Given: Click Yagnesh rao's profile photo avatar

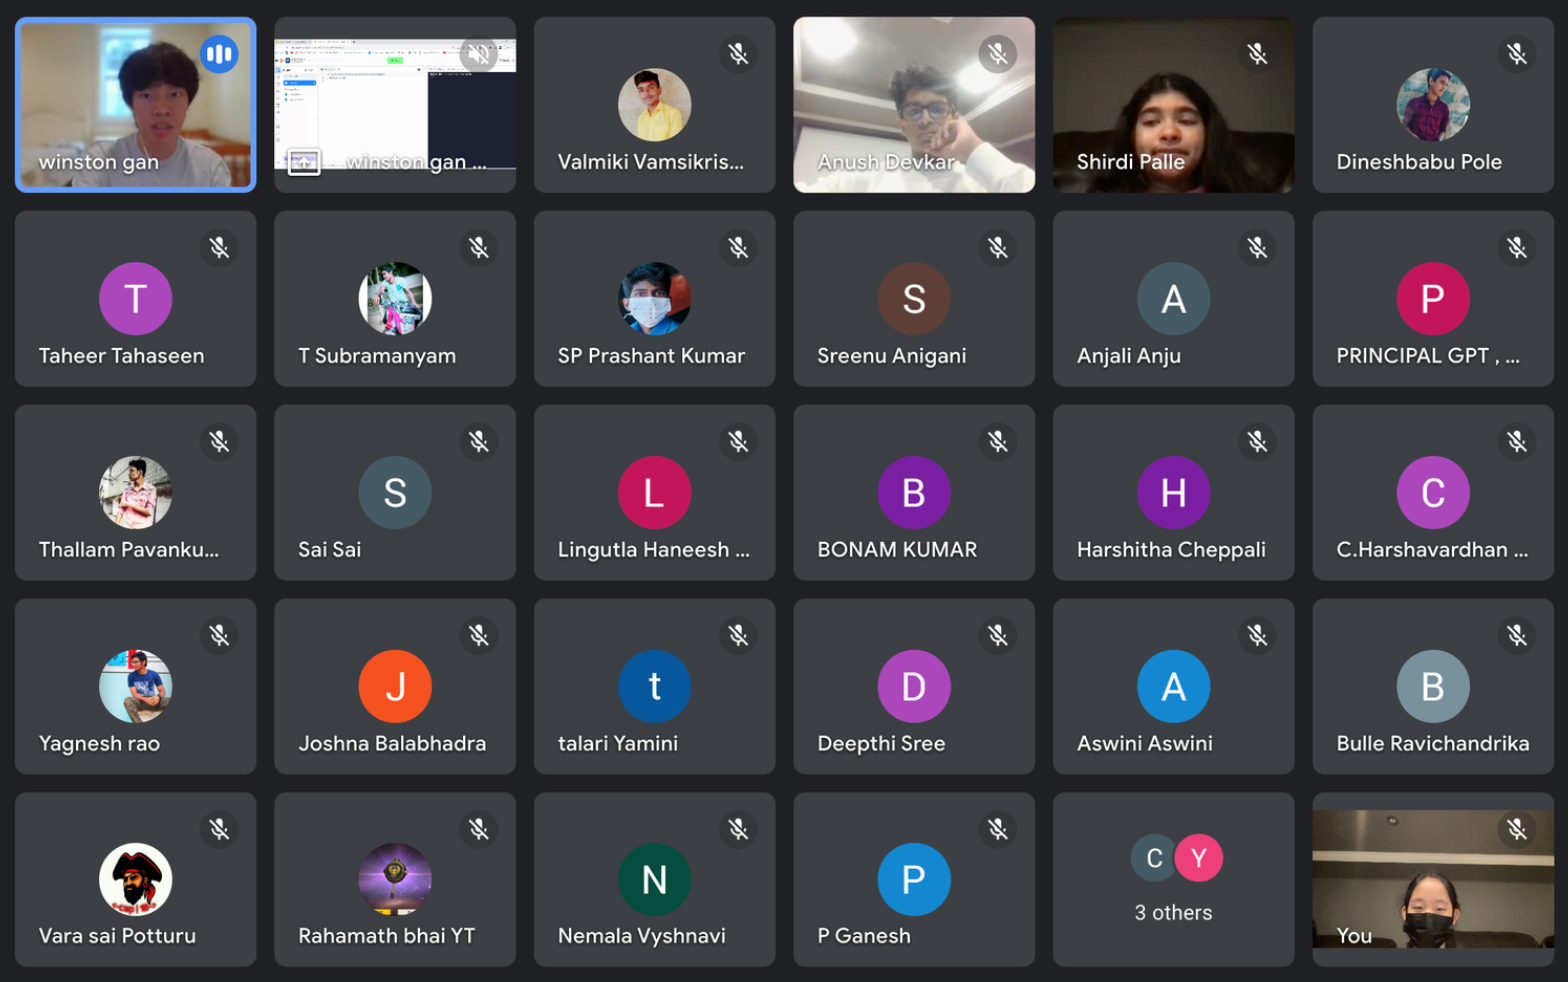Looking at the screenshot, I should (136, 687).
